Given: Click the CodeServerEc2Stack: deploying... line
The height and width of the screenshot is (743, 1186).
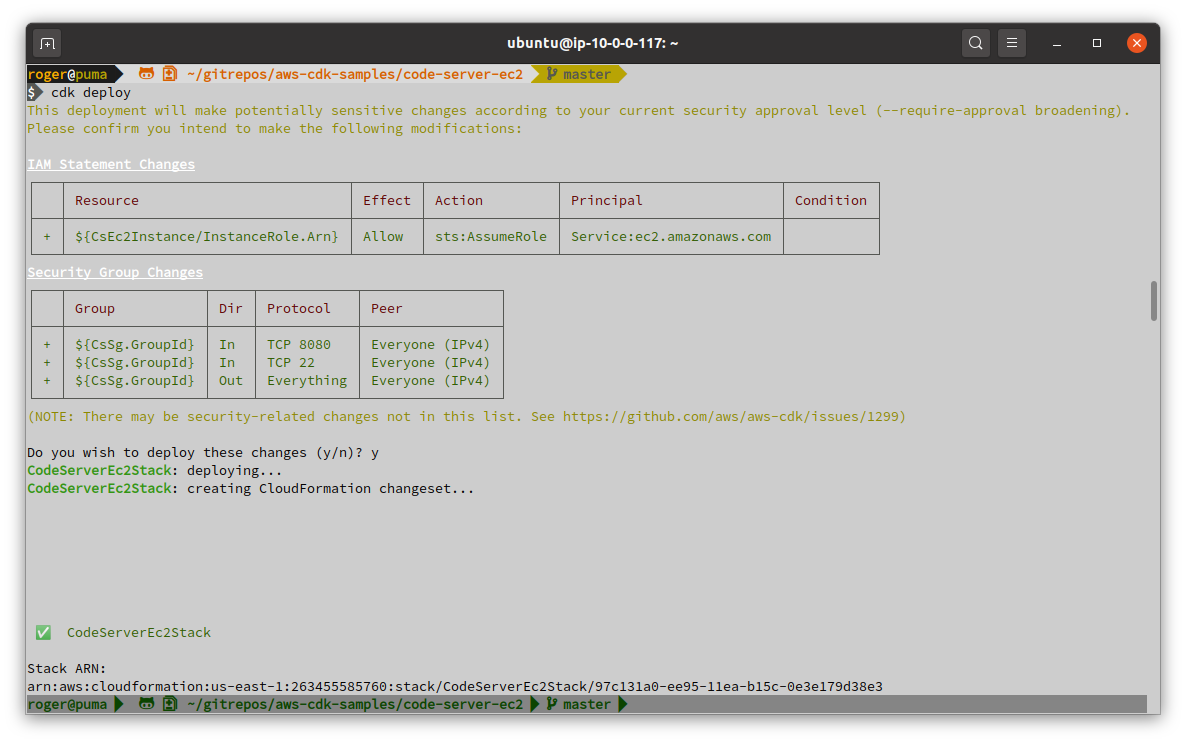Looking at the screenshot, I should (x=154, y=471).
